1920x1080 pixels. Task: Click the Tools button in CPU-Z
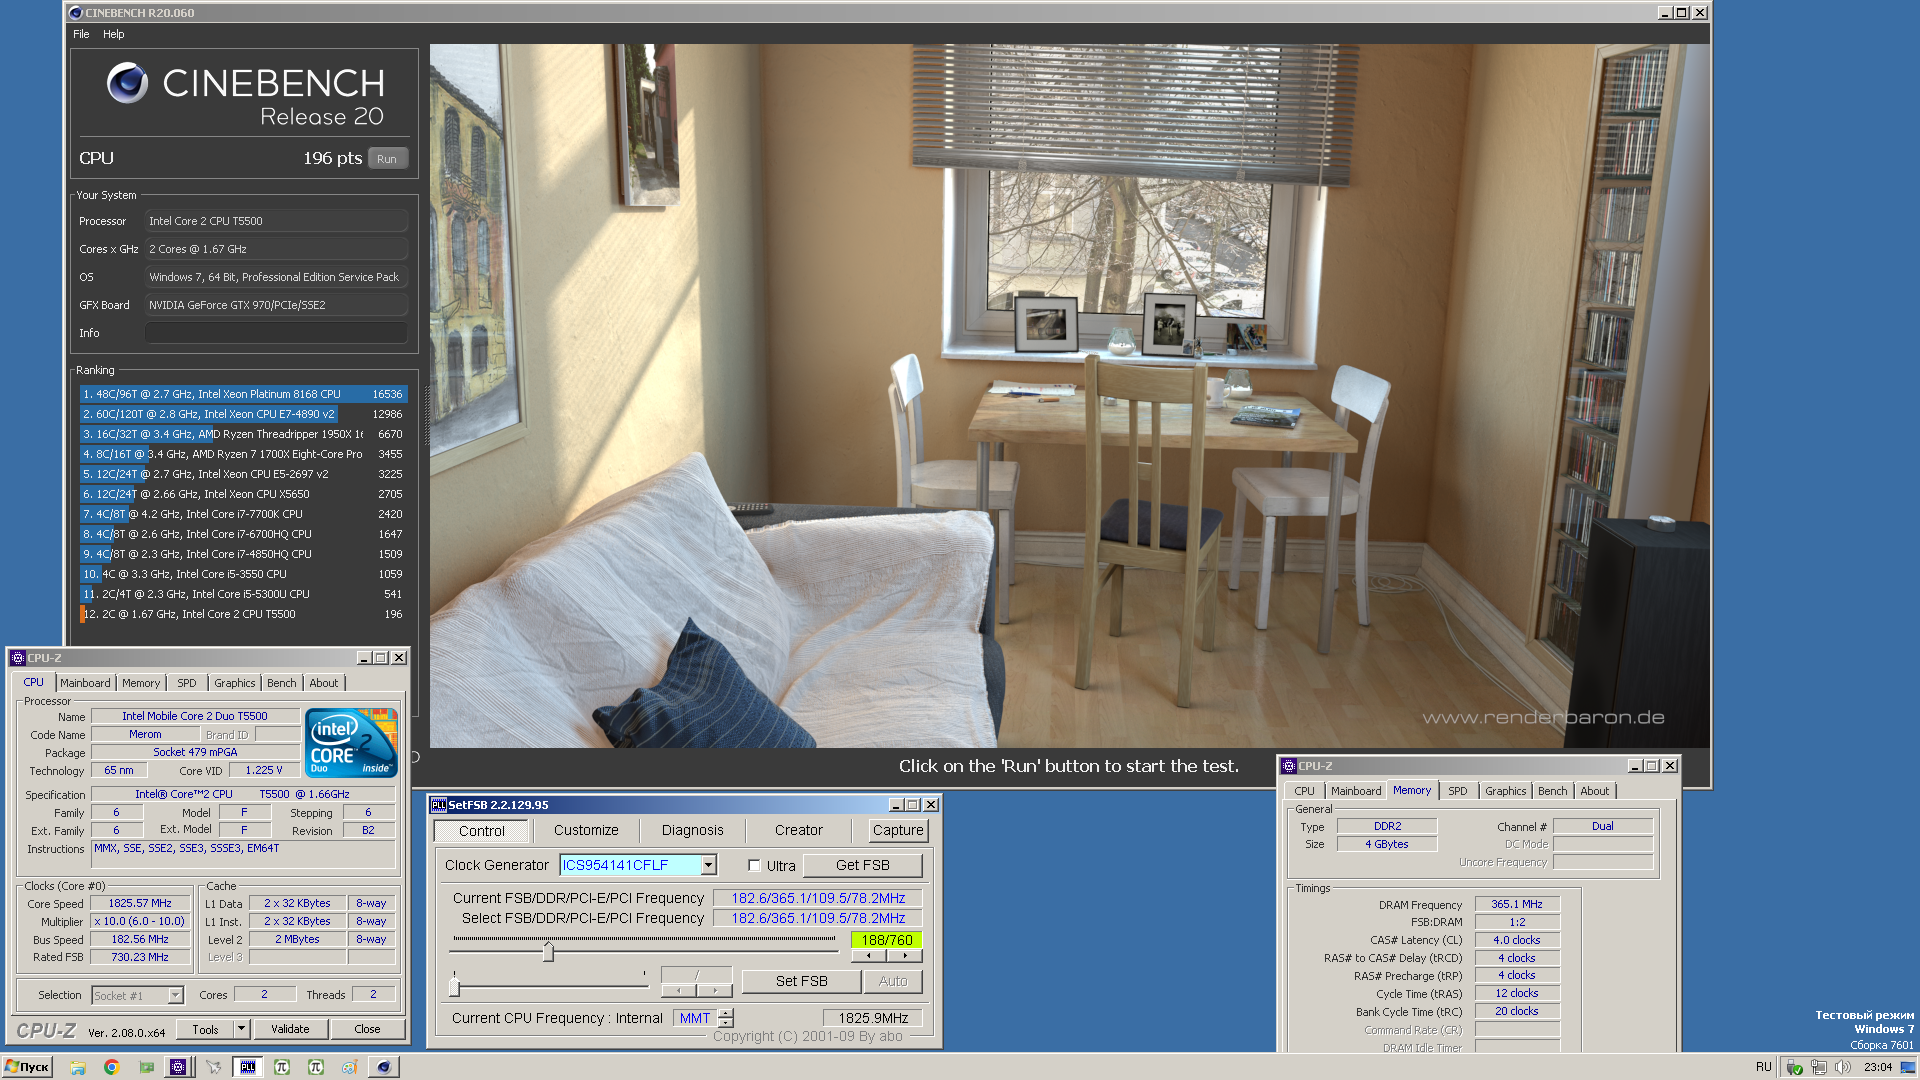206,1029
